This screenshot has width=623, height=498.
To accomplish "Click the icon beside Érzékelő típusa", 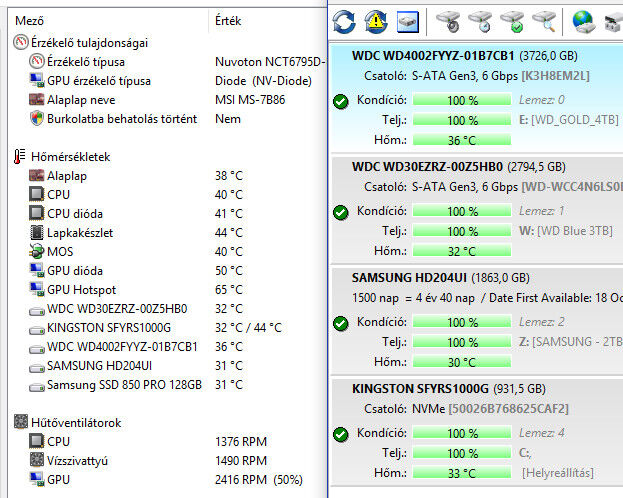I will (x=37, y=61).
